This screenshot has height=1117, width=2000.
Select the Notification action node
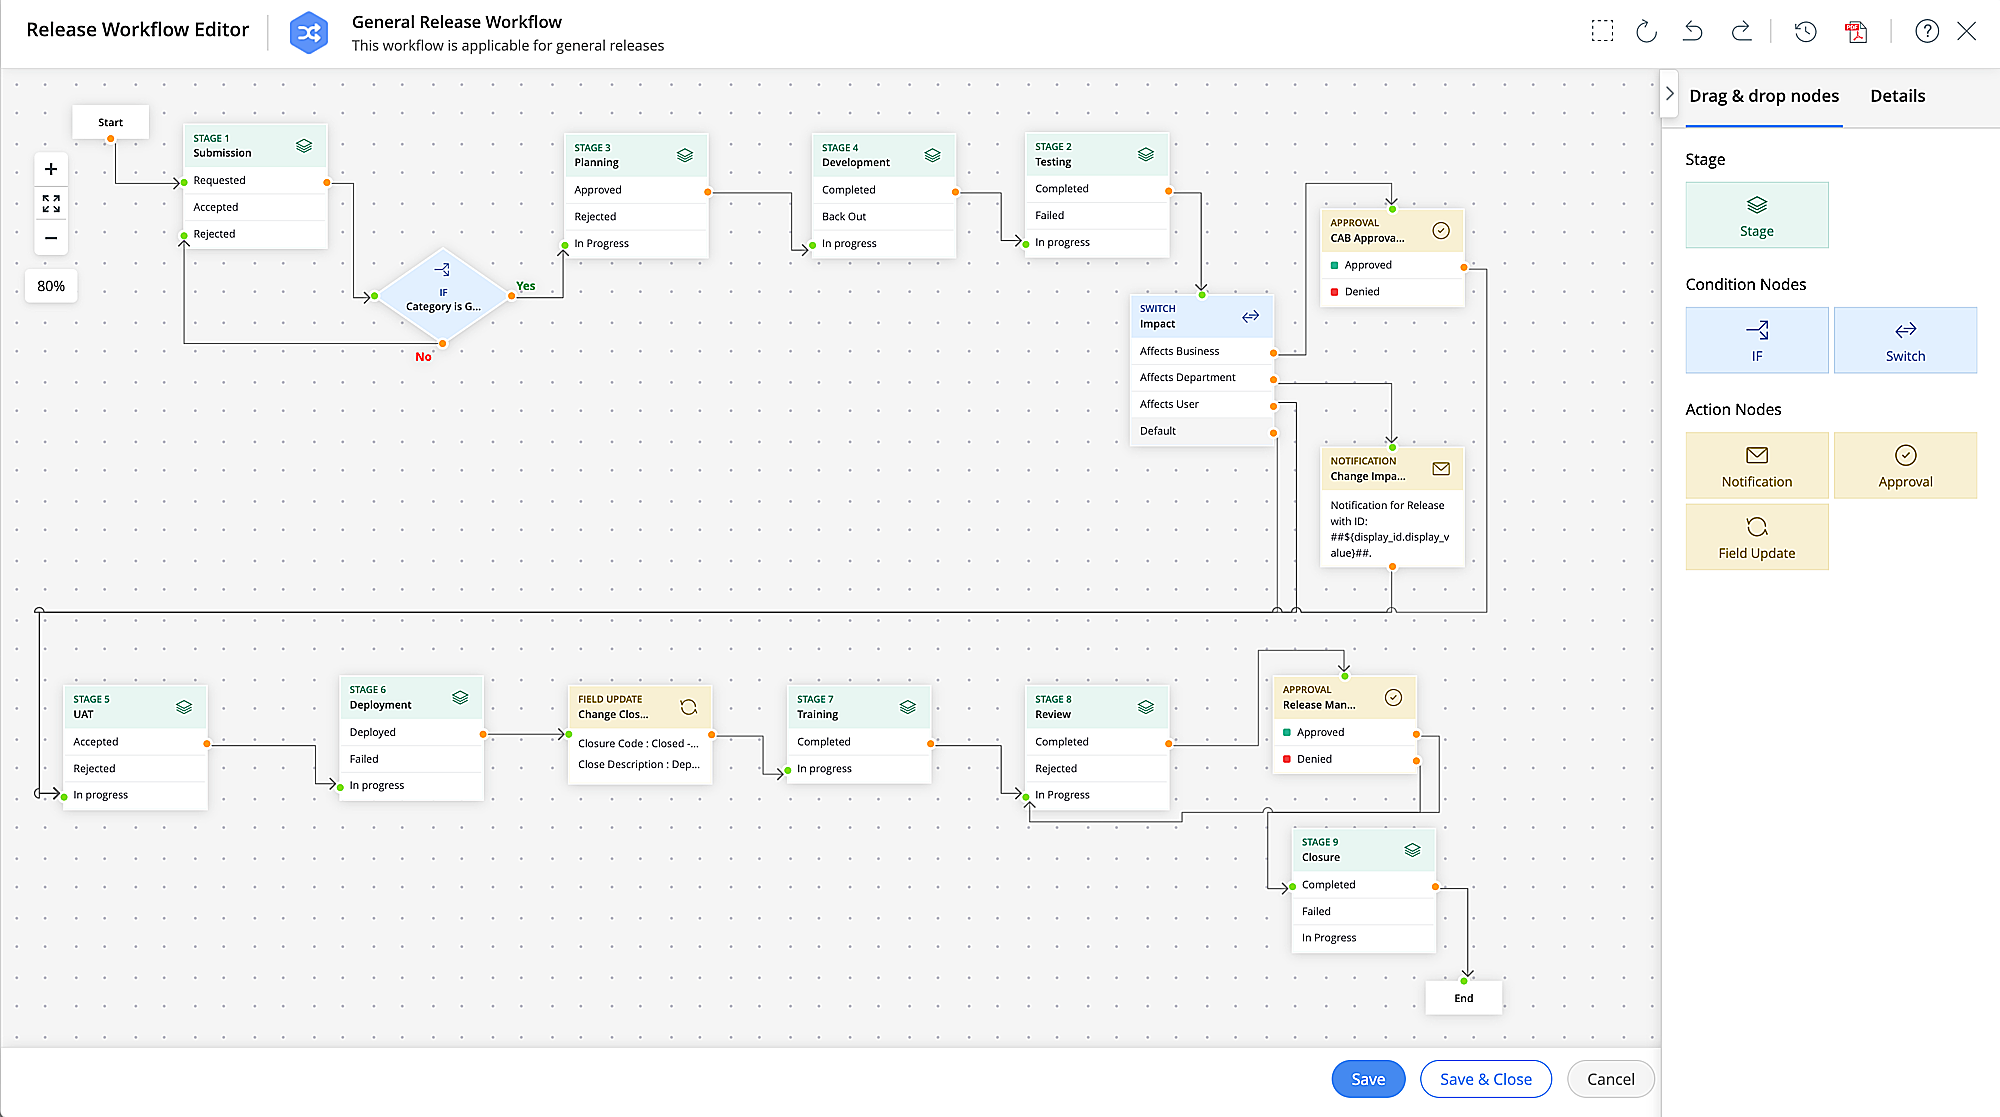[x=1756, y=465]
